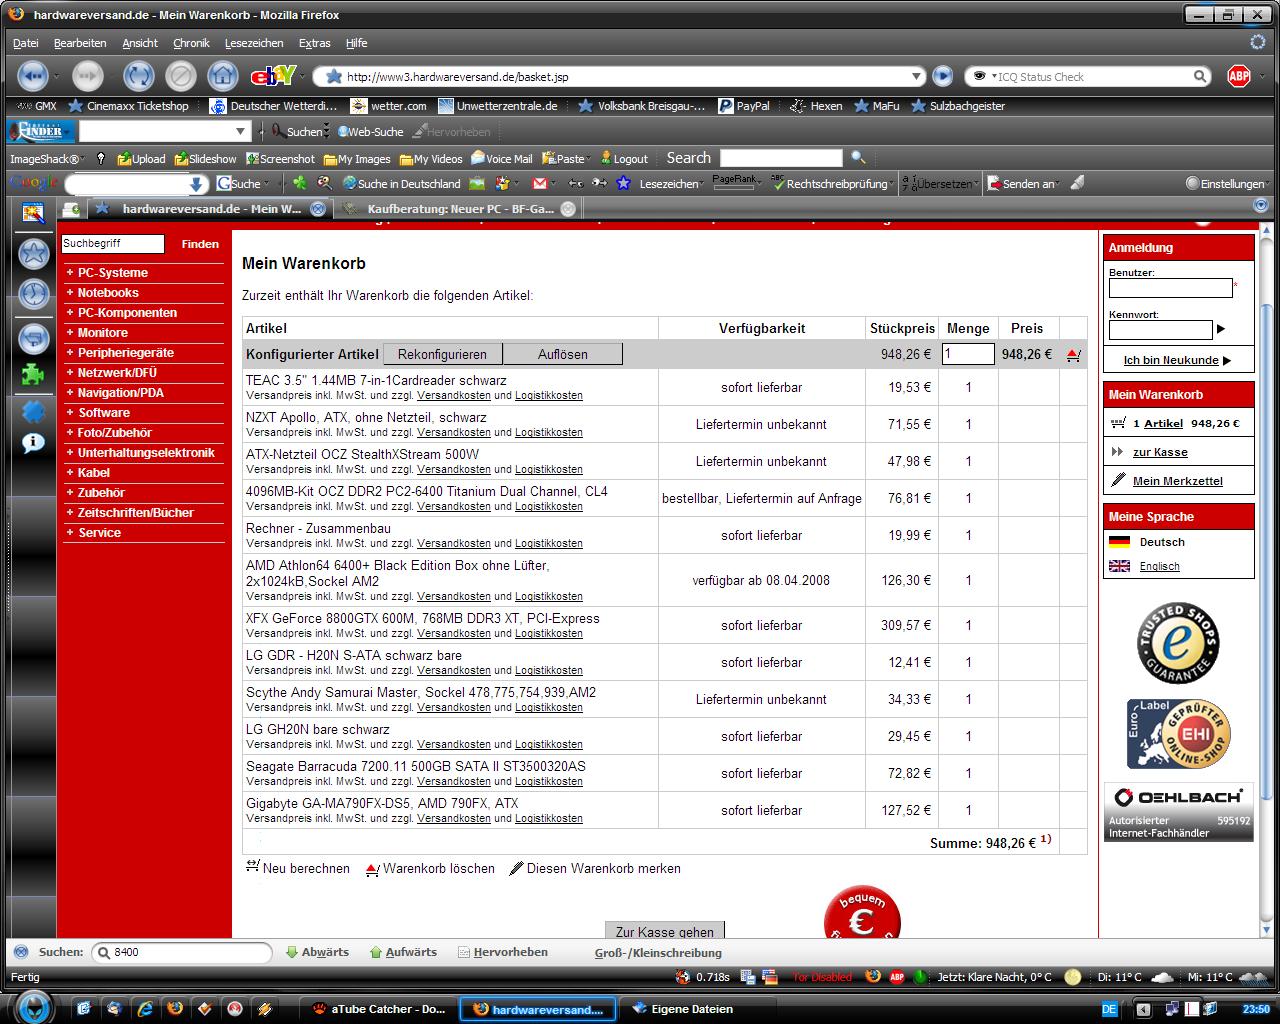Click the Benutzer username field

pyautogui.click(x=1170, y=288)
